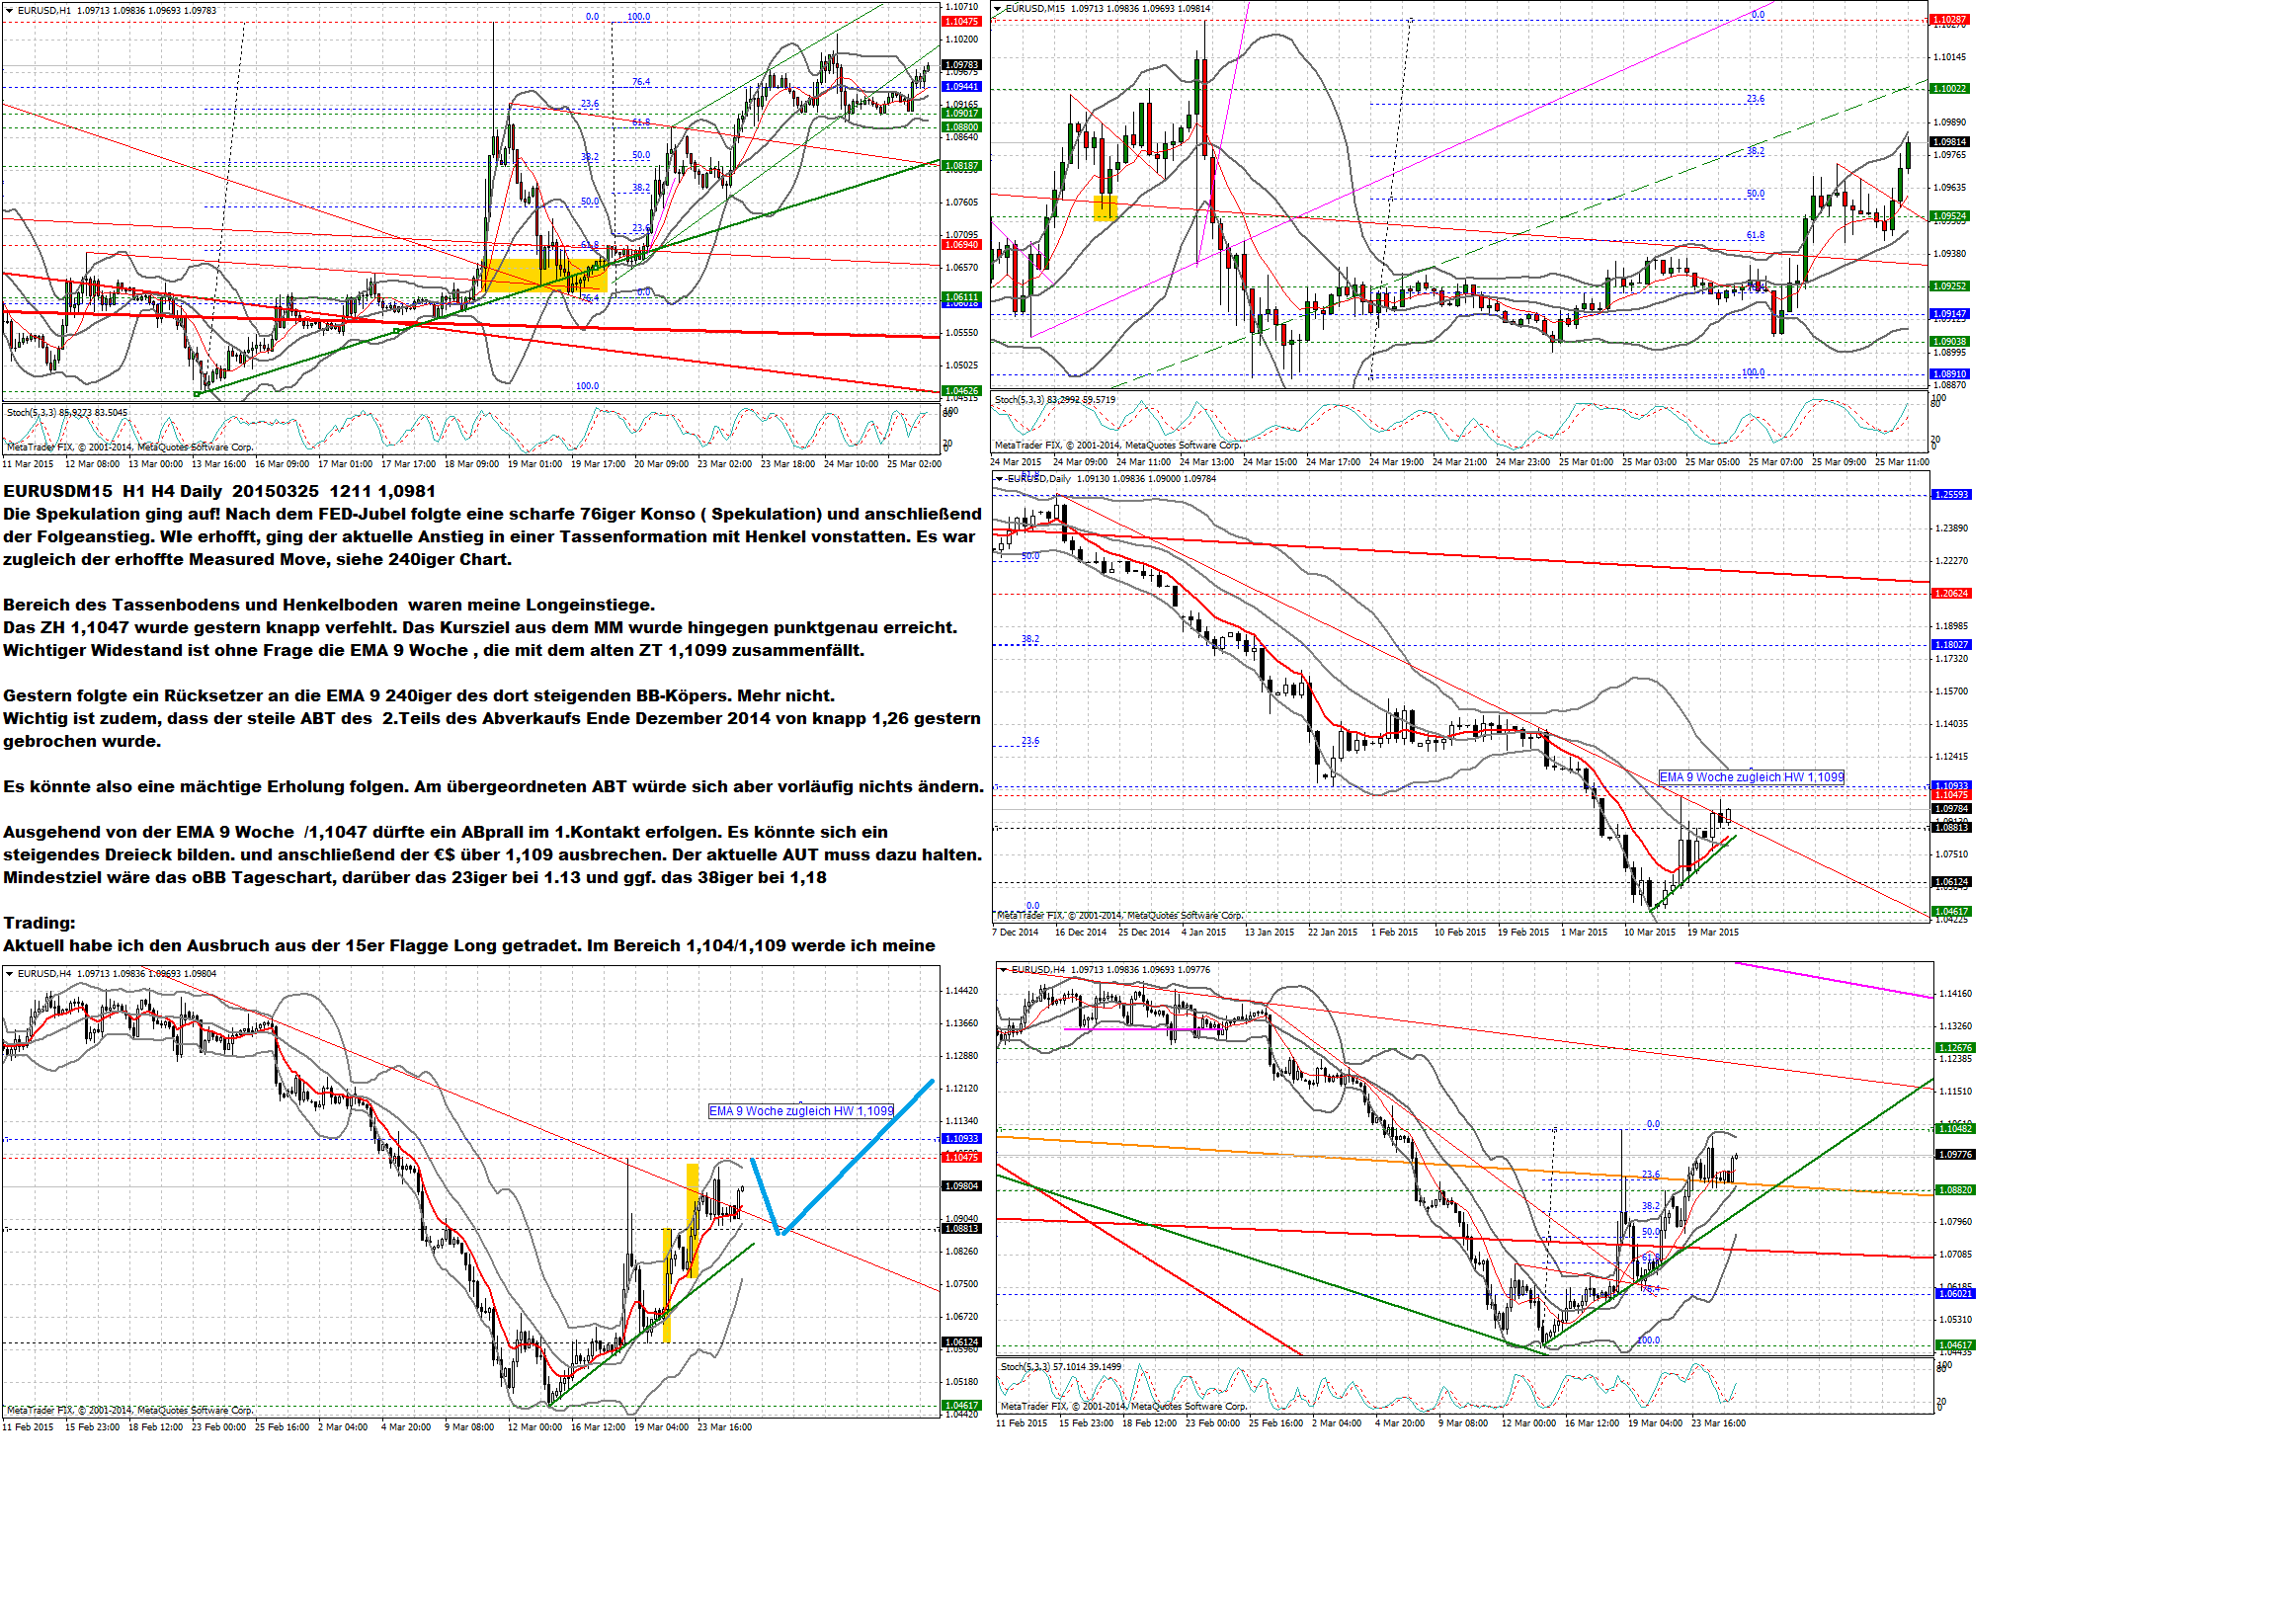Click the 'Trading:' heading in the commentary
Image resolution: width=2296 pixels, height=1624 pixels.
click(39, 923)
